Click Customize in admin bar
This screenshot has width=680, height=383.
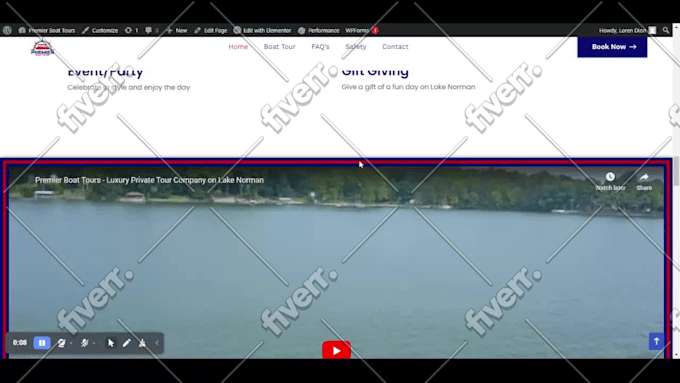(x=100, y=30)
